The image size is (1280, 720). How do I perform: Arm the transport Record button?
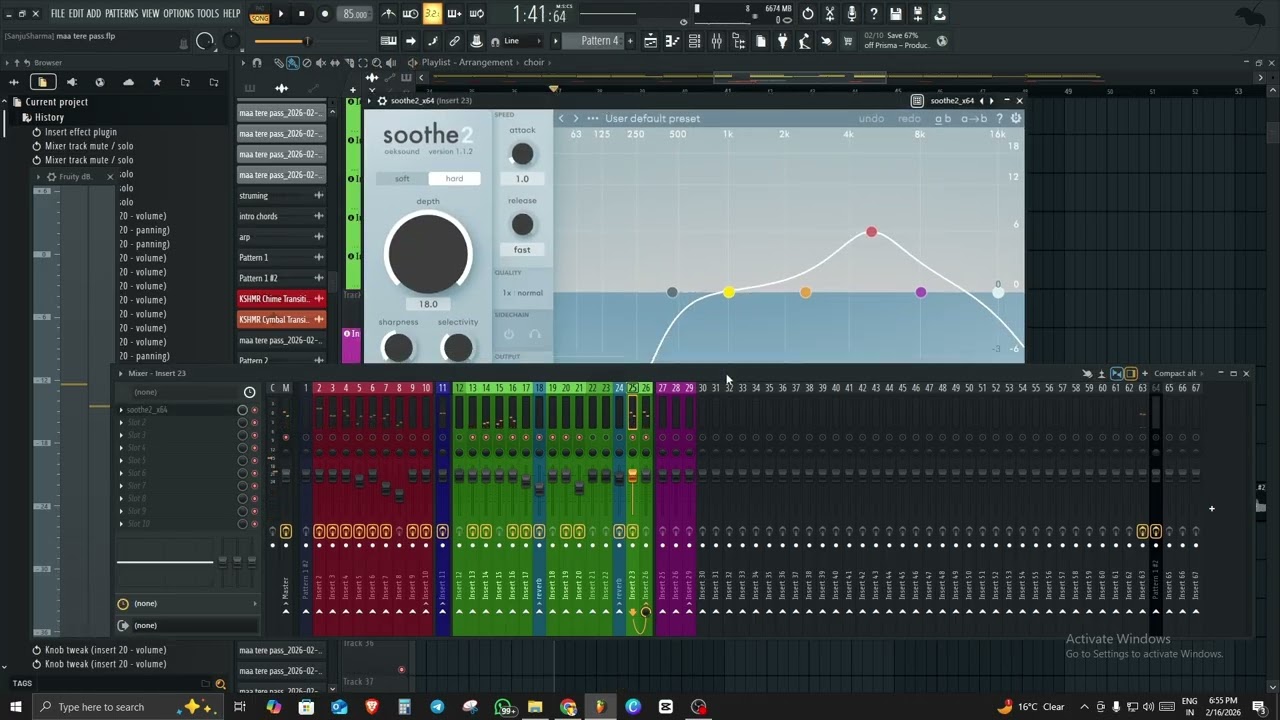pos(324,14)
